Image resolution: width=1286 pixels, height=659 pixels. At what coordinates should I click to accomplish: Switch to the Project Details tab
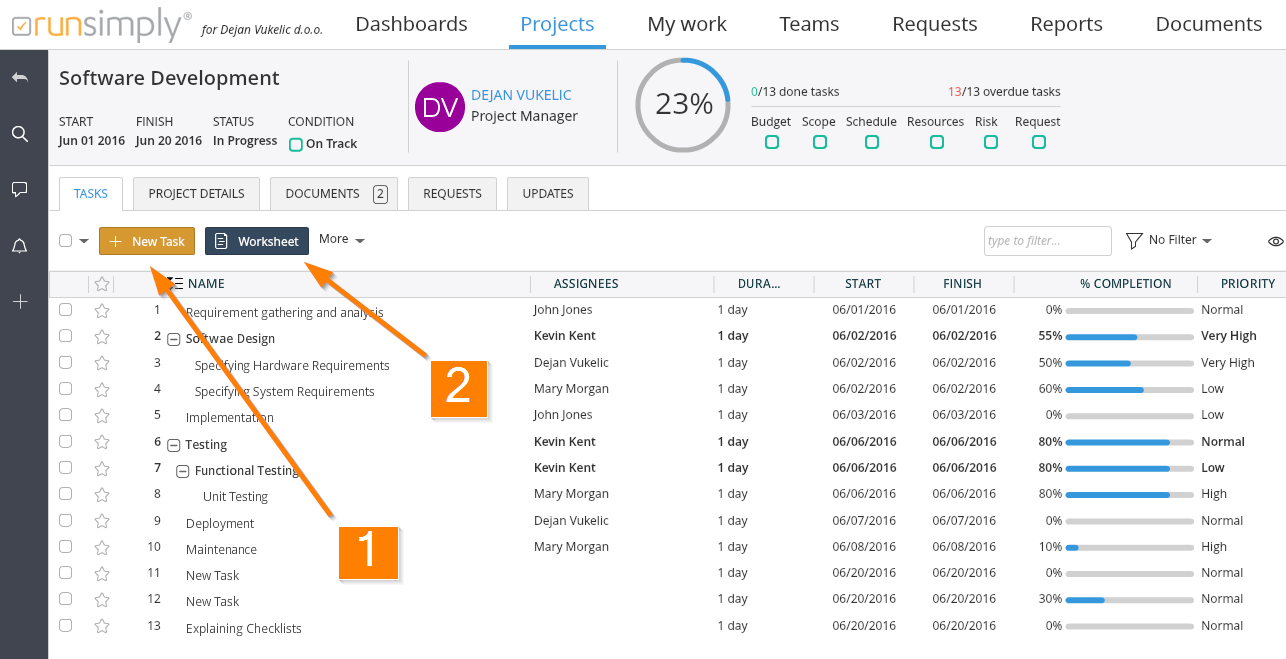pos(196,194)
